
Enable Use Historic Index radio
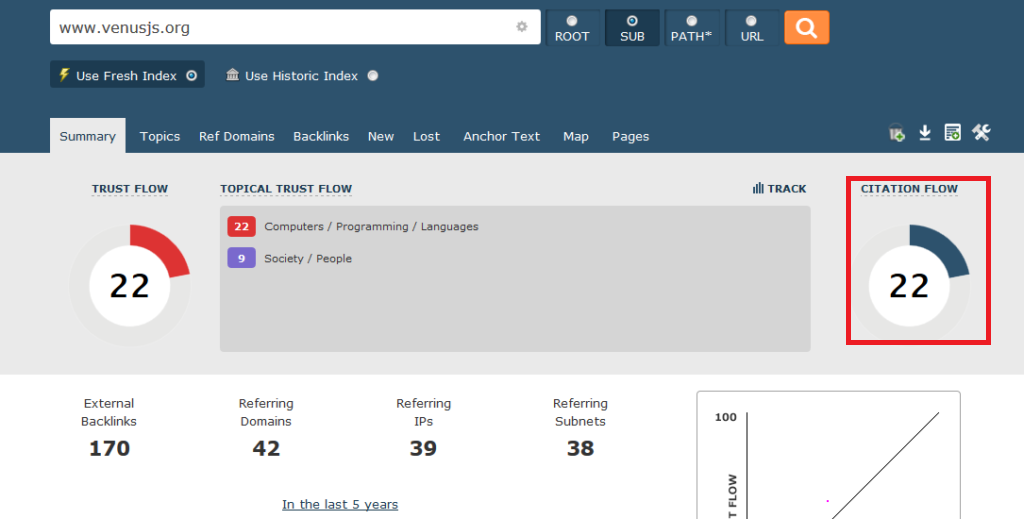373,76
